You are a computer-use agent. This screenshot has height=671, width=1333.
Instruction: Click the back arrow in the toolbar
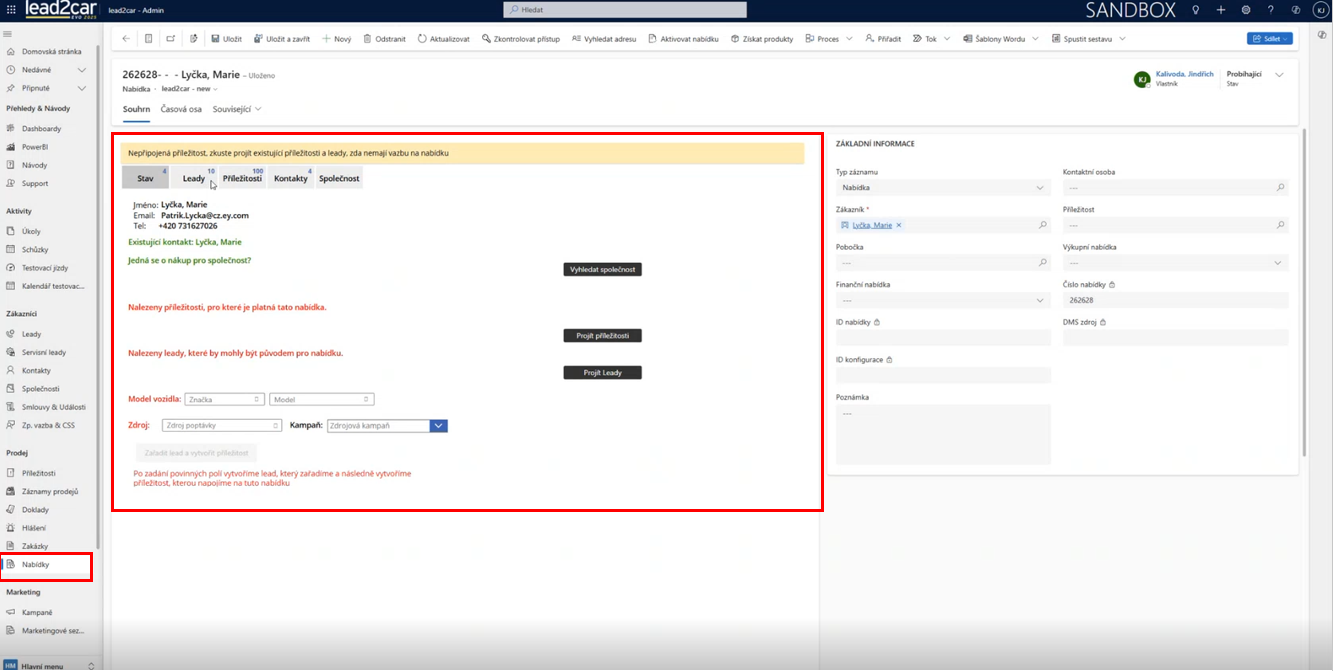[x=126, y=39]
